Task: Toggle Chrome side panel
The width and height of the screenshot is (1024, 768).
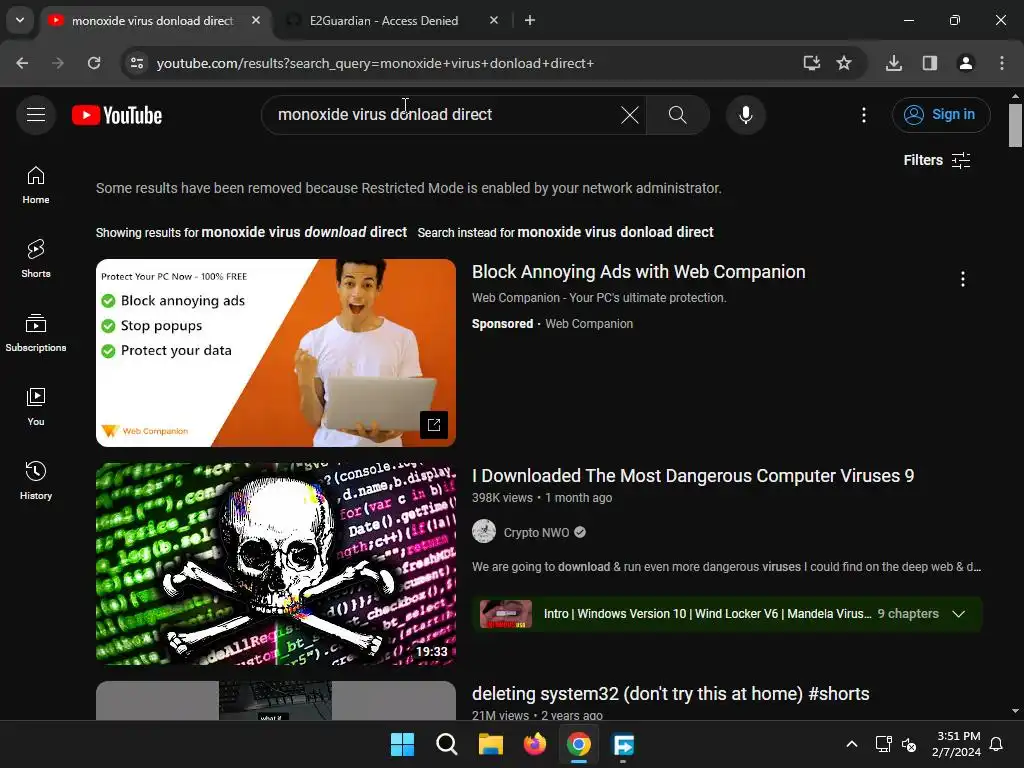Action: pos(930,63)
